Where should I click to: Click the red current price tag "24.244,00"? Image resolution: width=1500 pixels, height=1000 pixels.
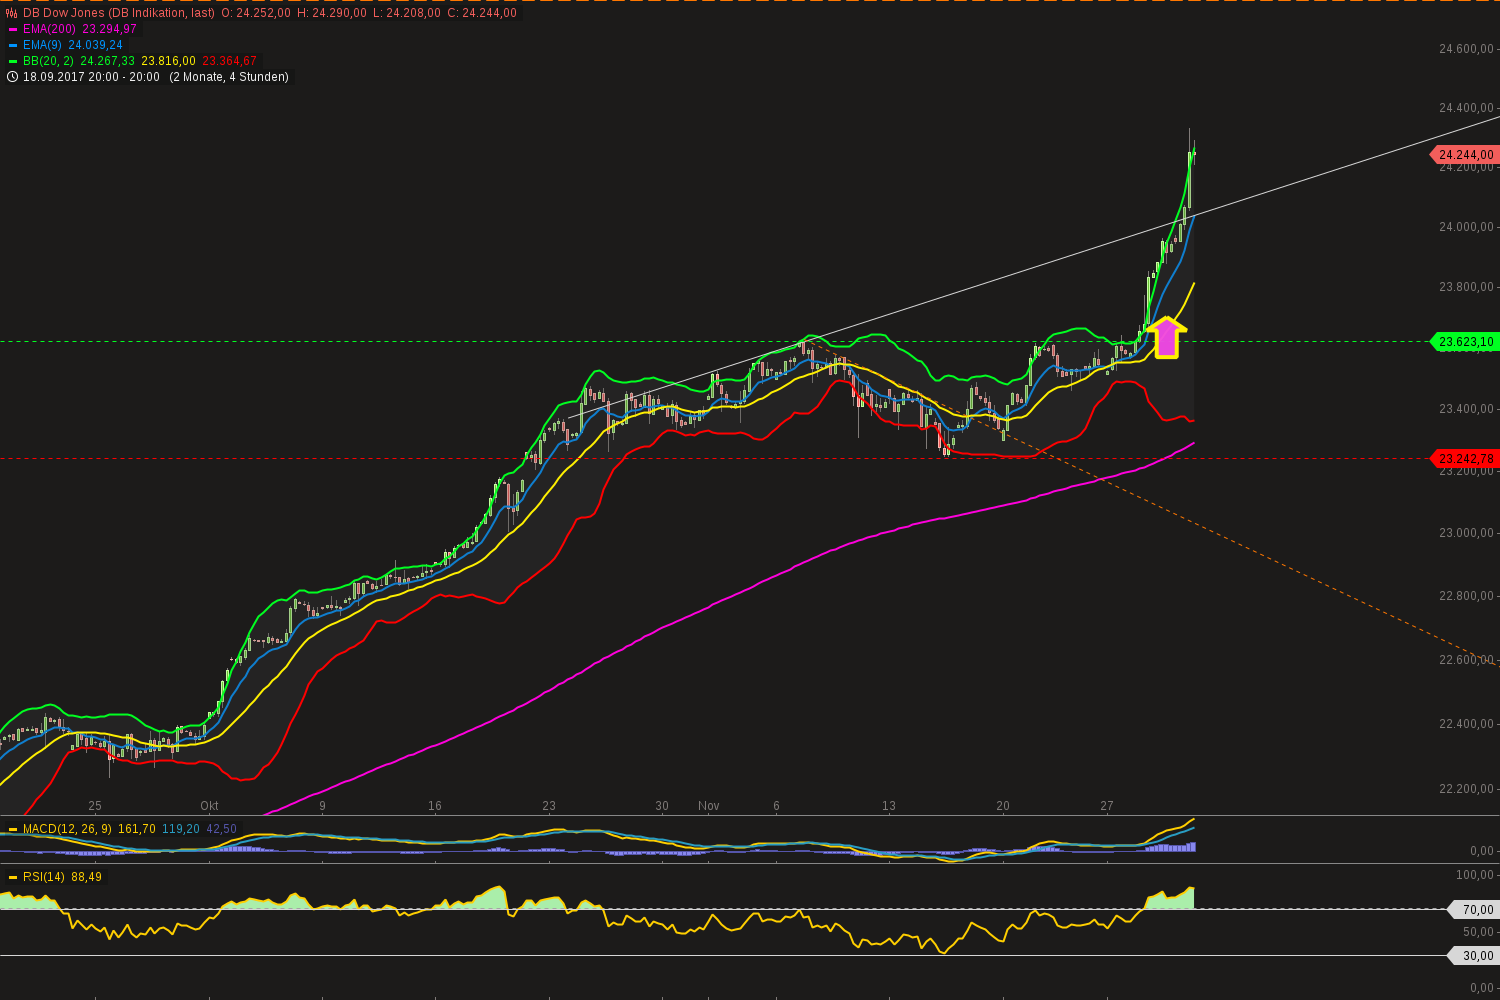pos(1465,154)
